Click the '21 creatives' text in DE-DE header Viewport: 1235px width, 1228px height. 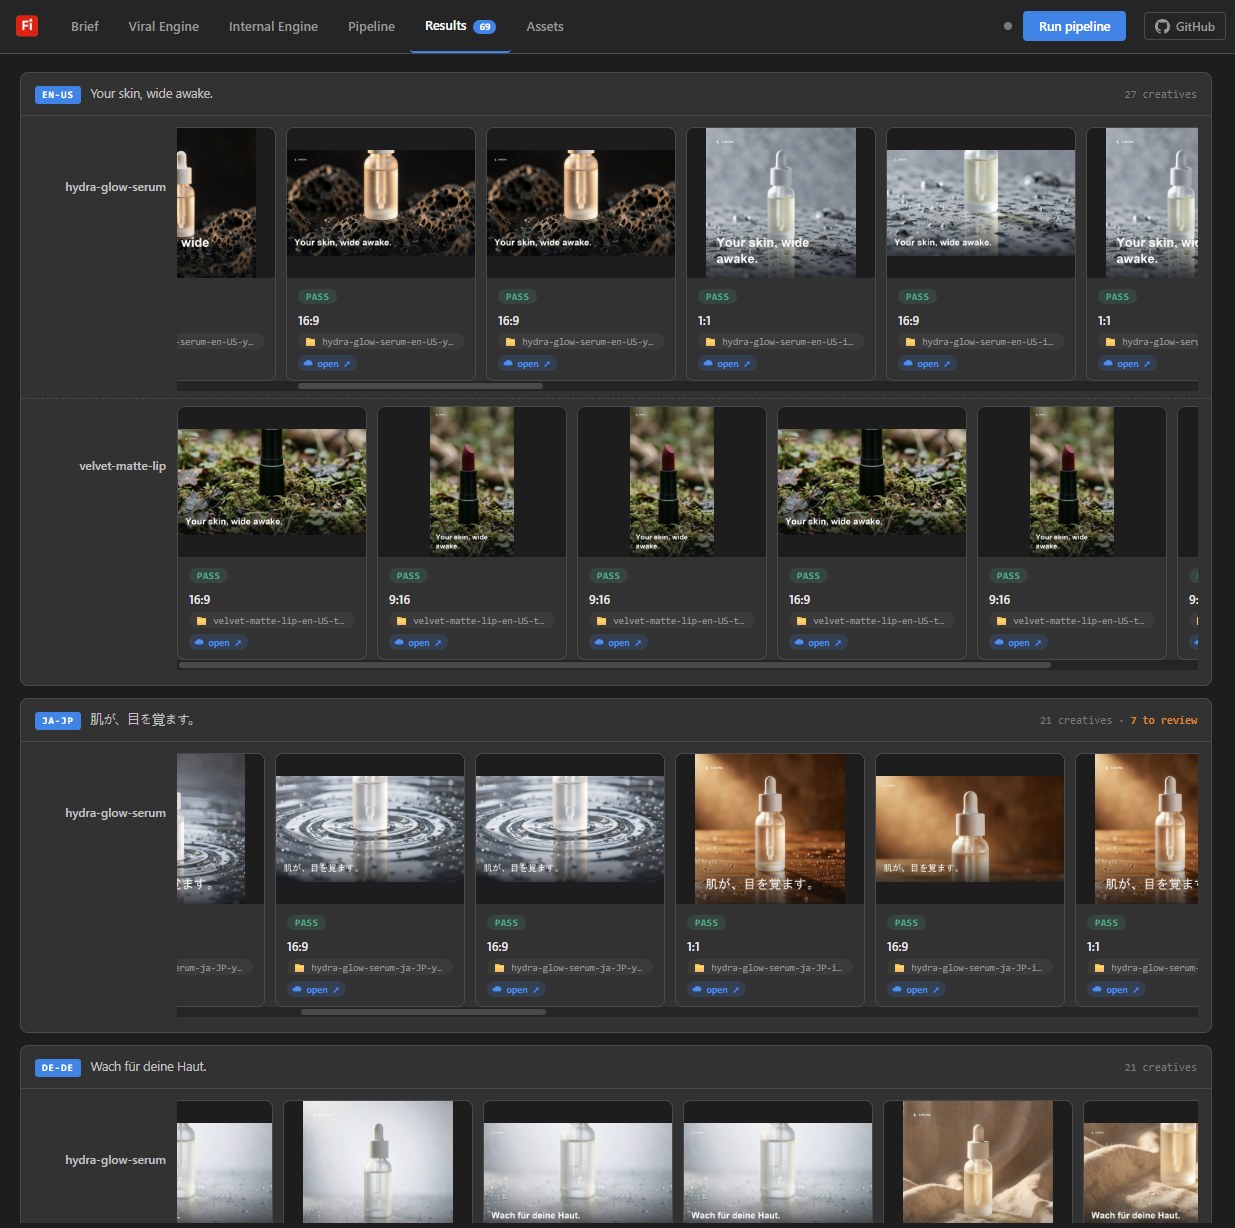coord(1160,1068)
